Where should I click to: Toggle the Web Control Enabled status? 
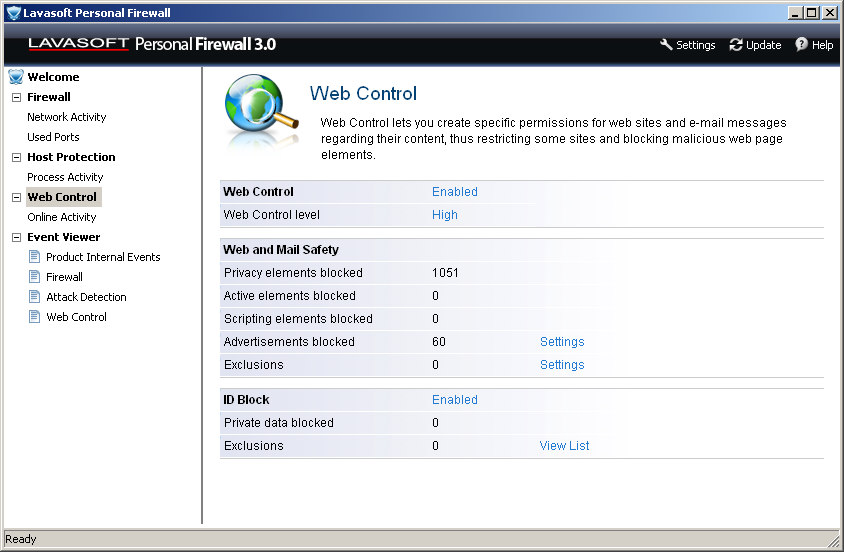tap(455, 192)
